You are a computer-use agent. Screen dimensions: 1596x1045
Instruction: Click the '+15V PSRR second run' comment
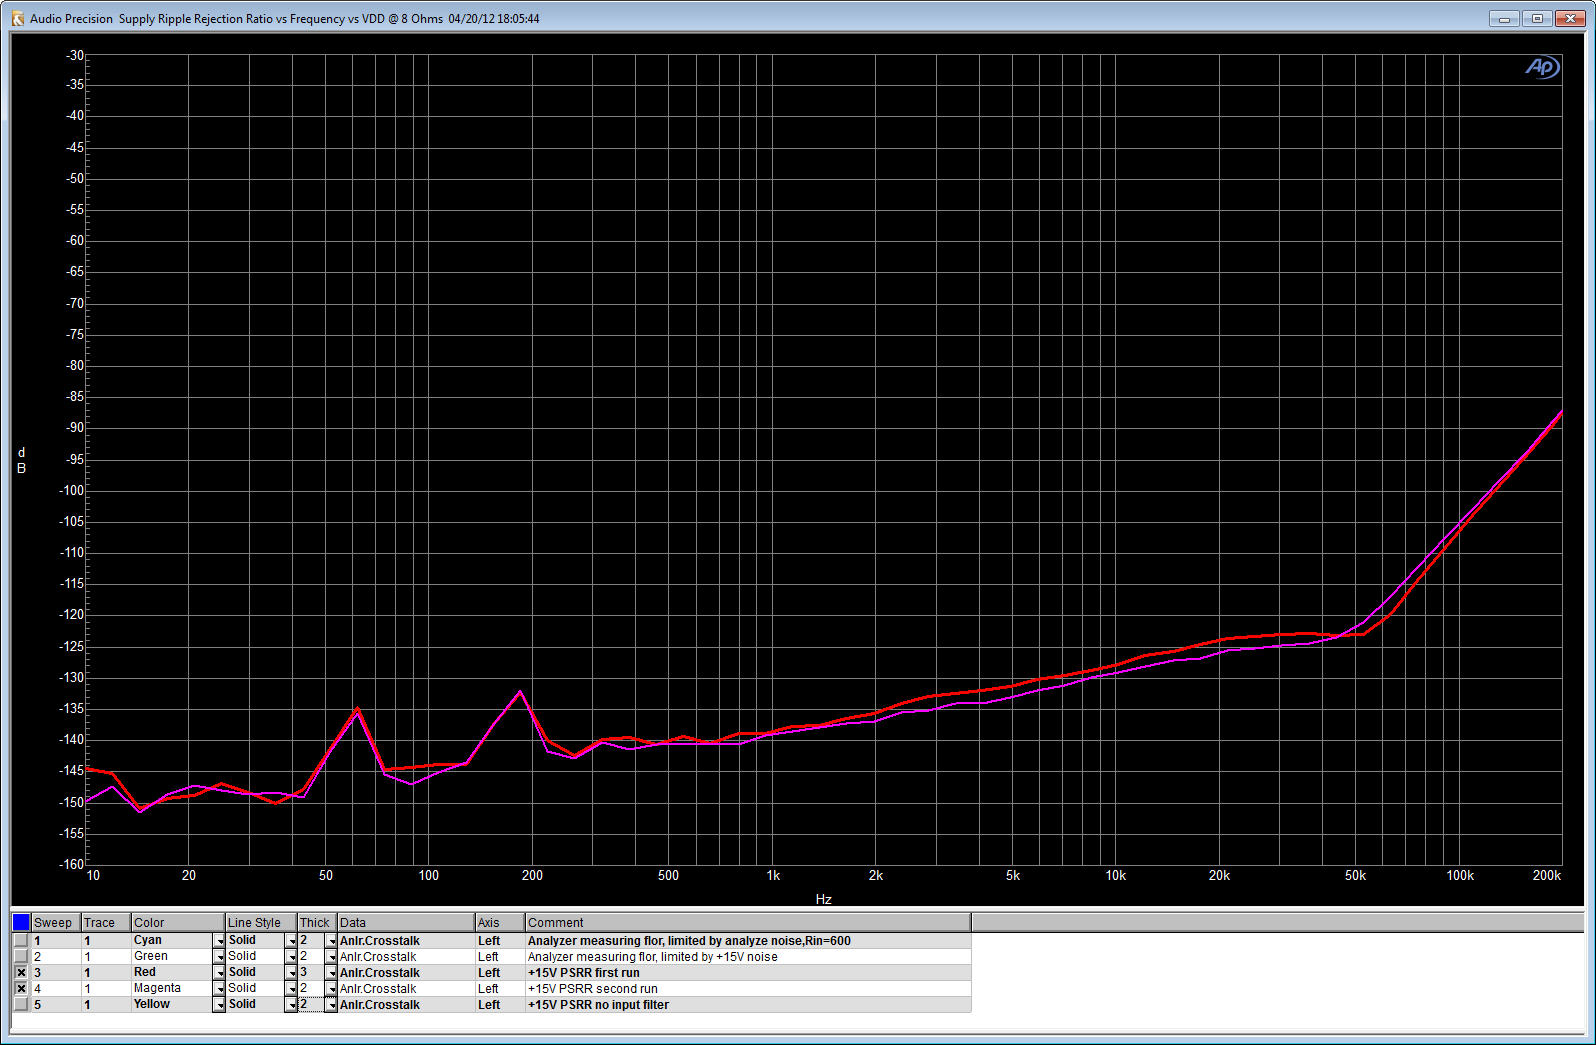(x=593, y=989)
